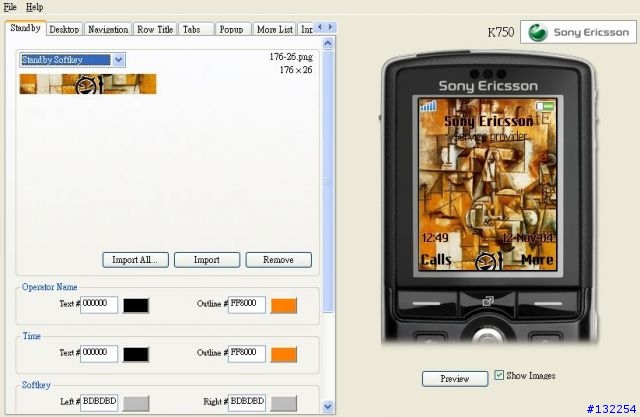Click scrollbar up arrow in panel
The image size is (640, 417).
(328, 43)
